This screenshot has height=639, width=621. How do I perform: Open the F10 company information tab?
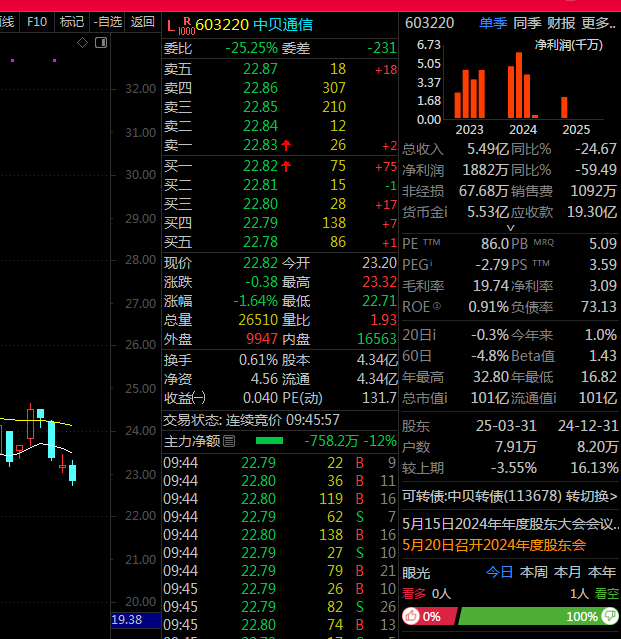(37, 22)
